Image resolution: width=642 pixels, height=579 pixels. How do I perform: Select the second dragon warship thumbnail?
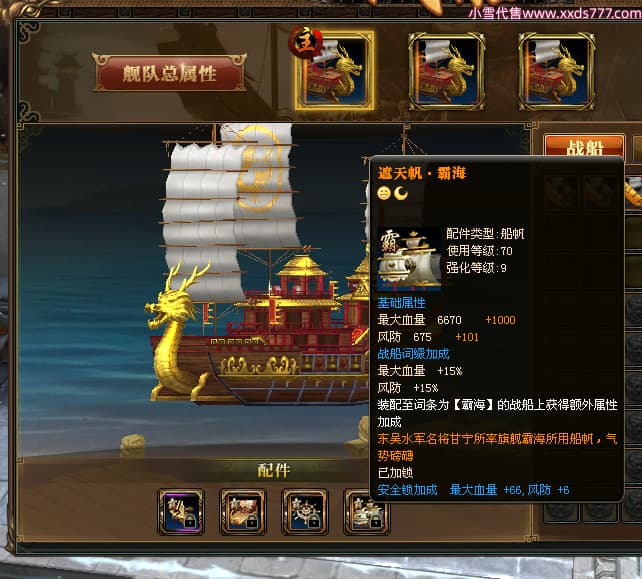click(x=447, y=71)
